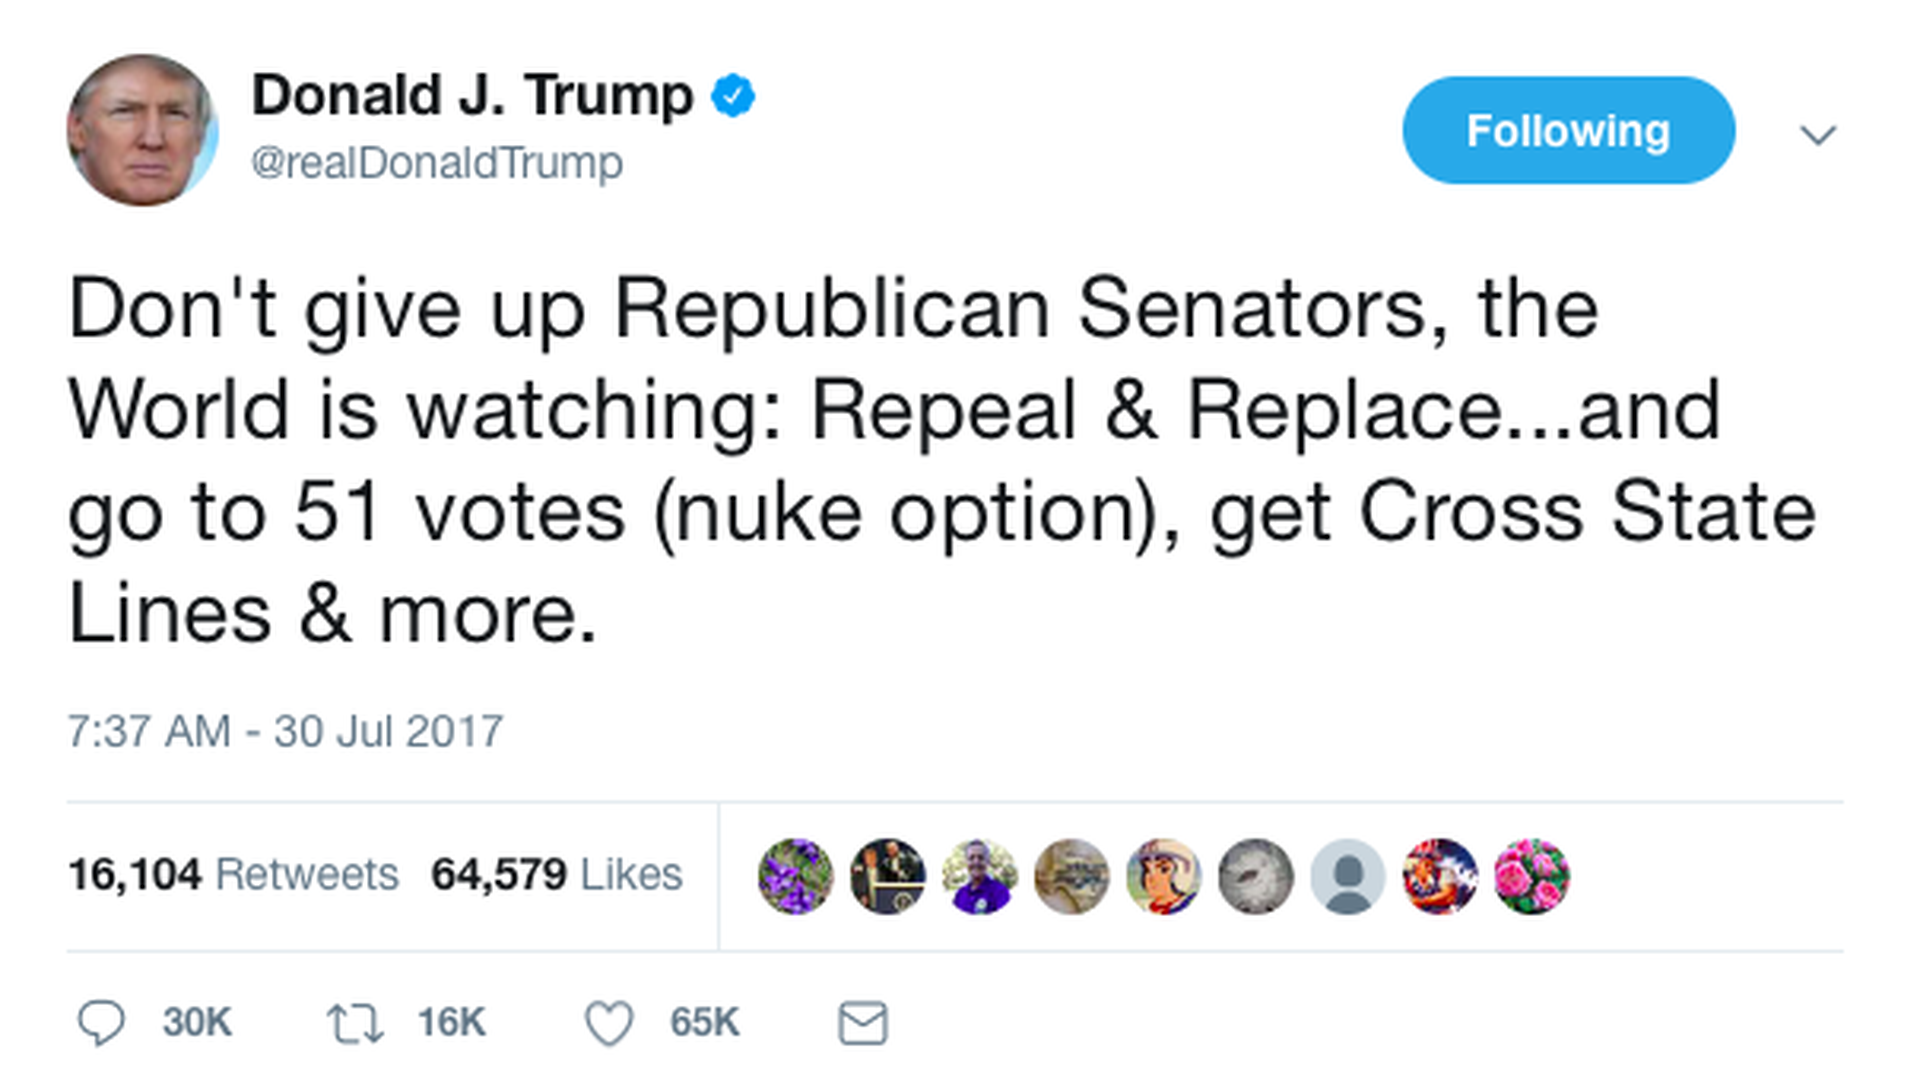1920x1080 pixels.
Task: Click the 7:37 AM - 30 Jul 2017 timestamp
Action: click(x=285, y=731)
